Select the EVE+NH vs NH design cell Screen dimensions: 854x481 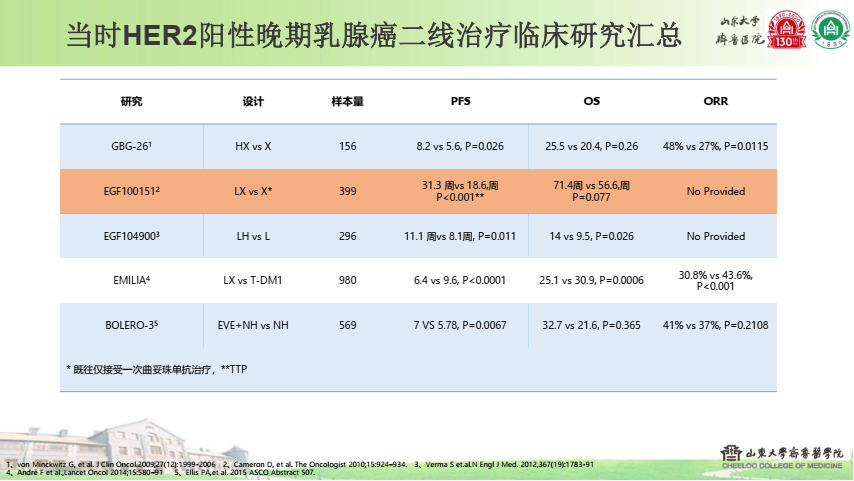tap(253, 325)
